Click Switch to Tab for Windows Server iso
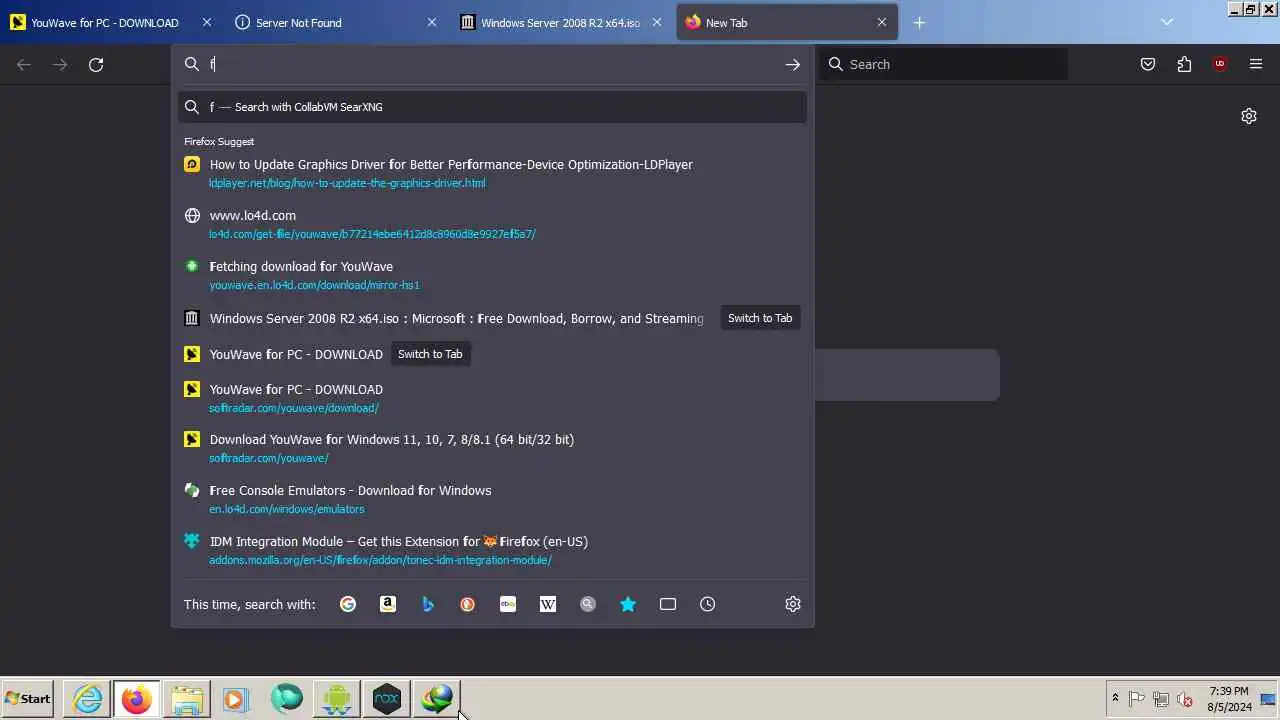The image size is (1280, 720). click(x=760, y=318)
